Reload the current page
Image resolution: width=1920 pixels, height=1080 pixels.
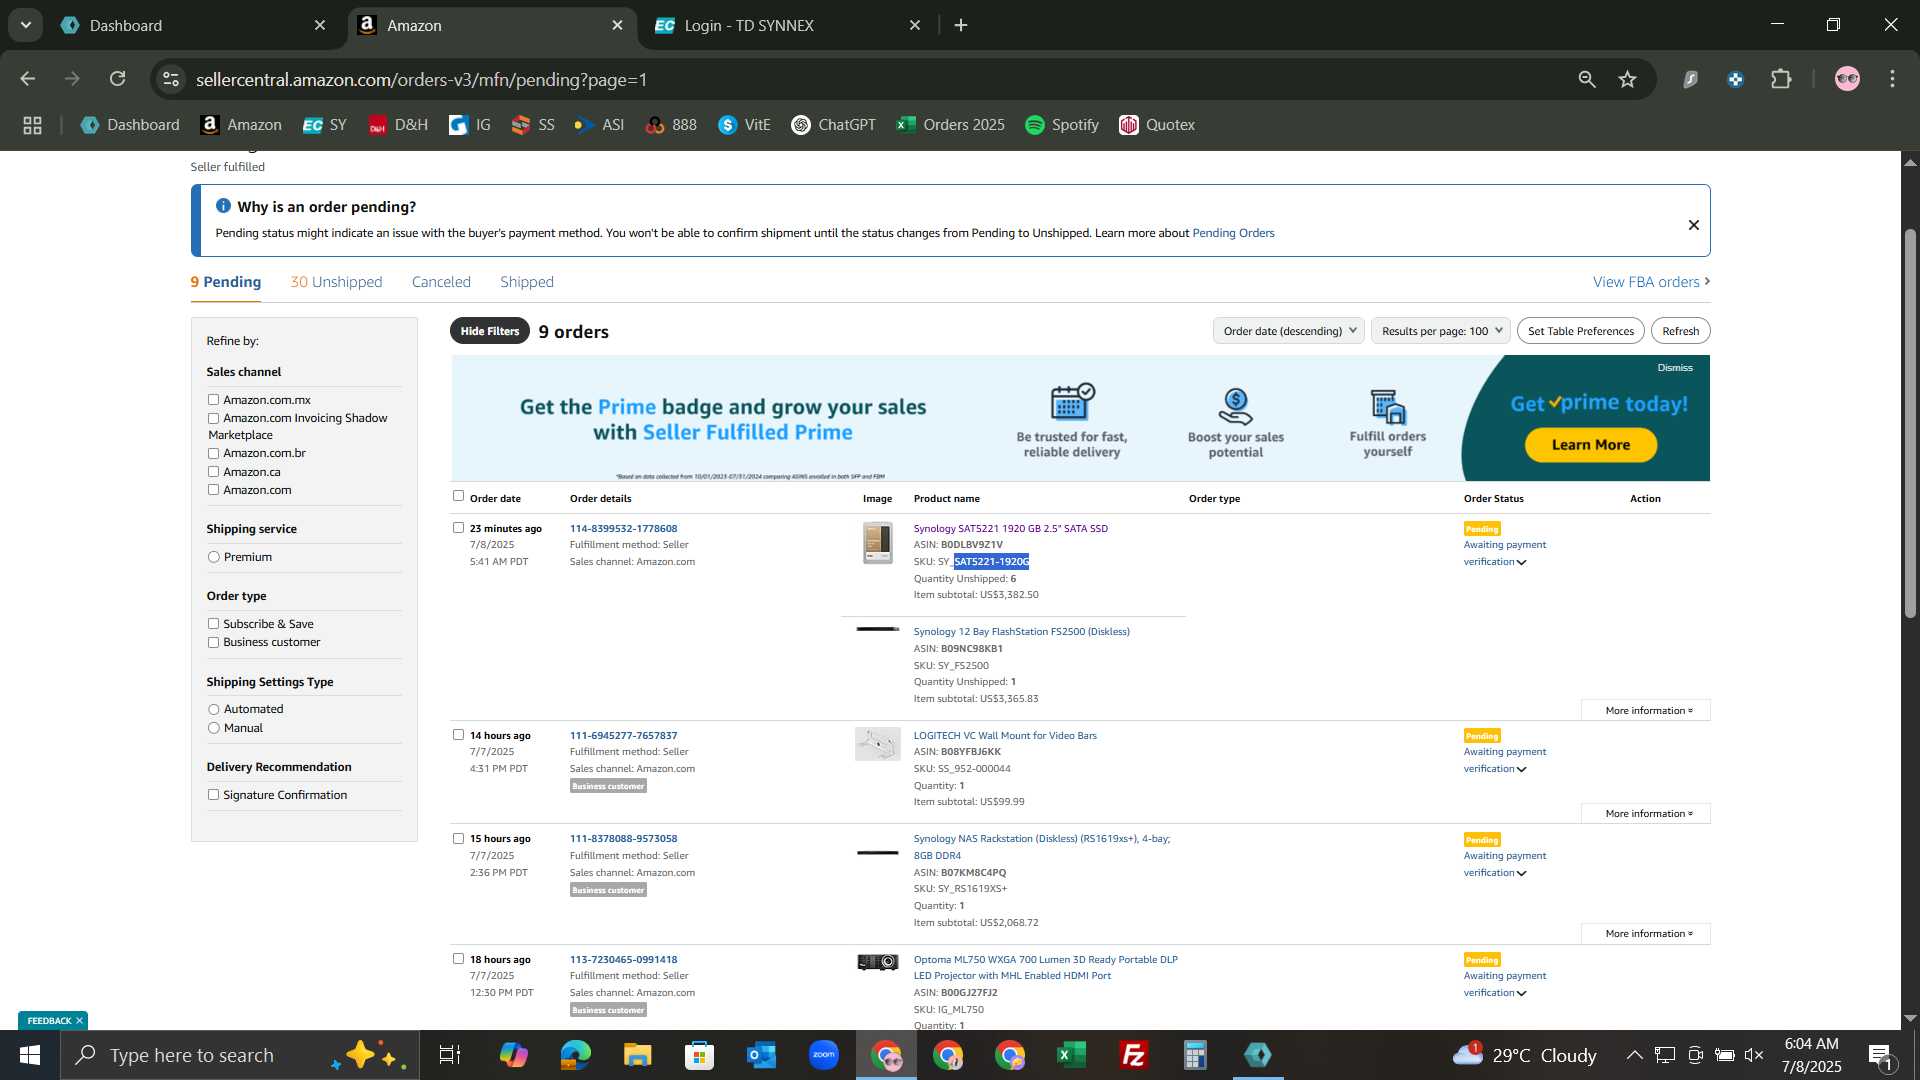pos(118,79)
